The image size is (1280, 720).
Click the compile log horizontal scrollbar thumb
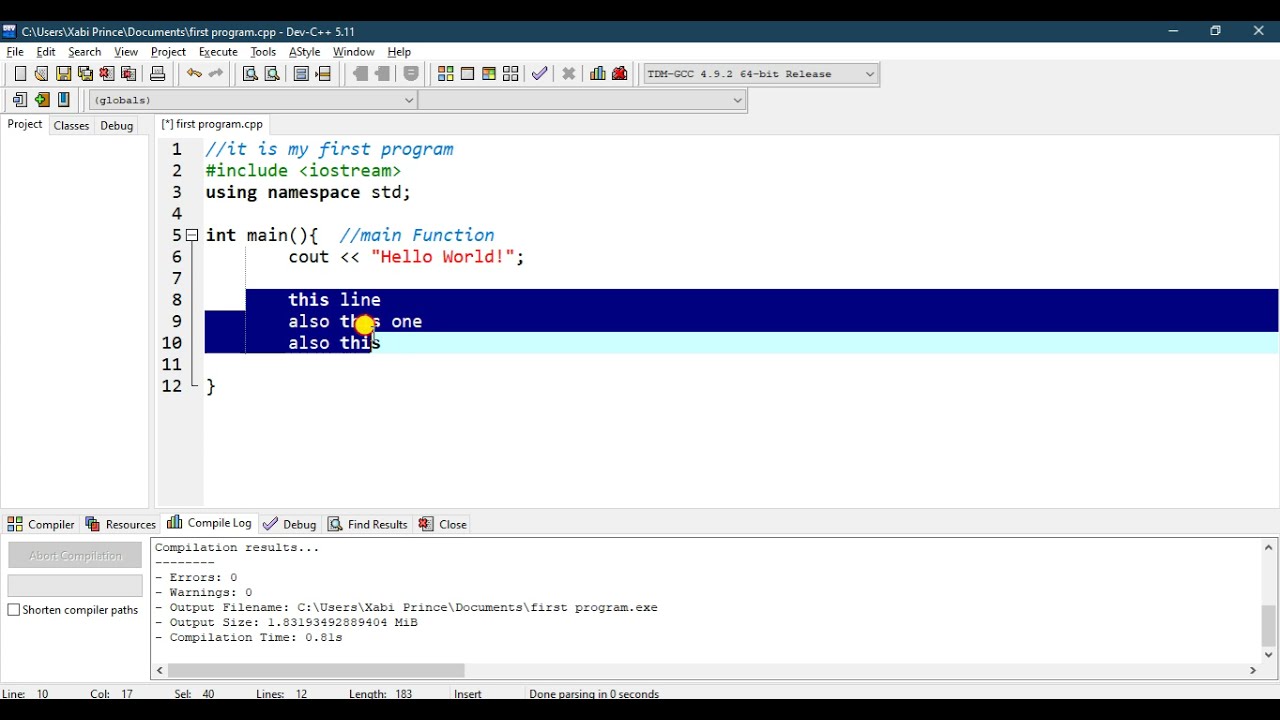(x=316, y=670)
